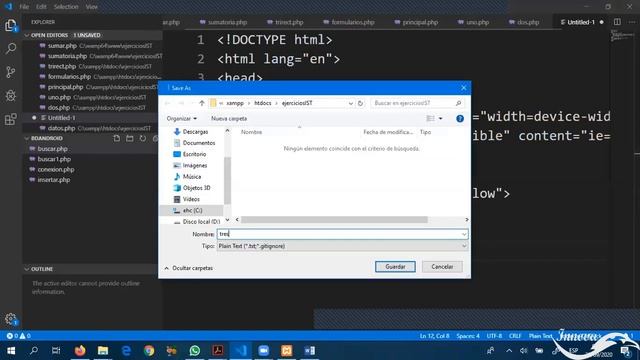
Task: Click the Split Editor icon
Action: [617, 22]
